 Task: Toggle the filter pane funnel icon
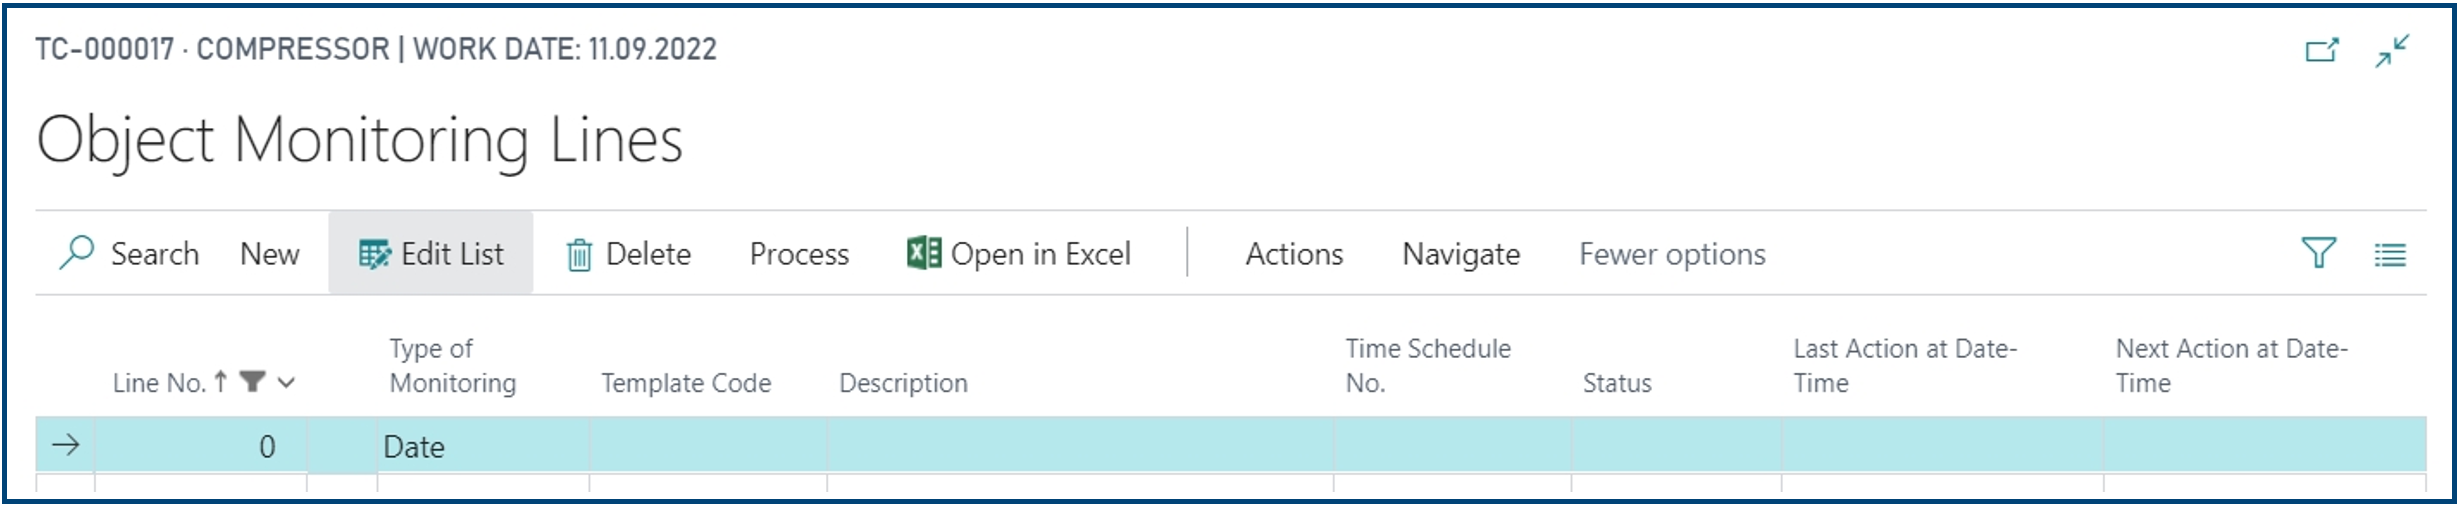pos(2318,253)
